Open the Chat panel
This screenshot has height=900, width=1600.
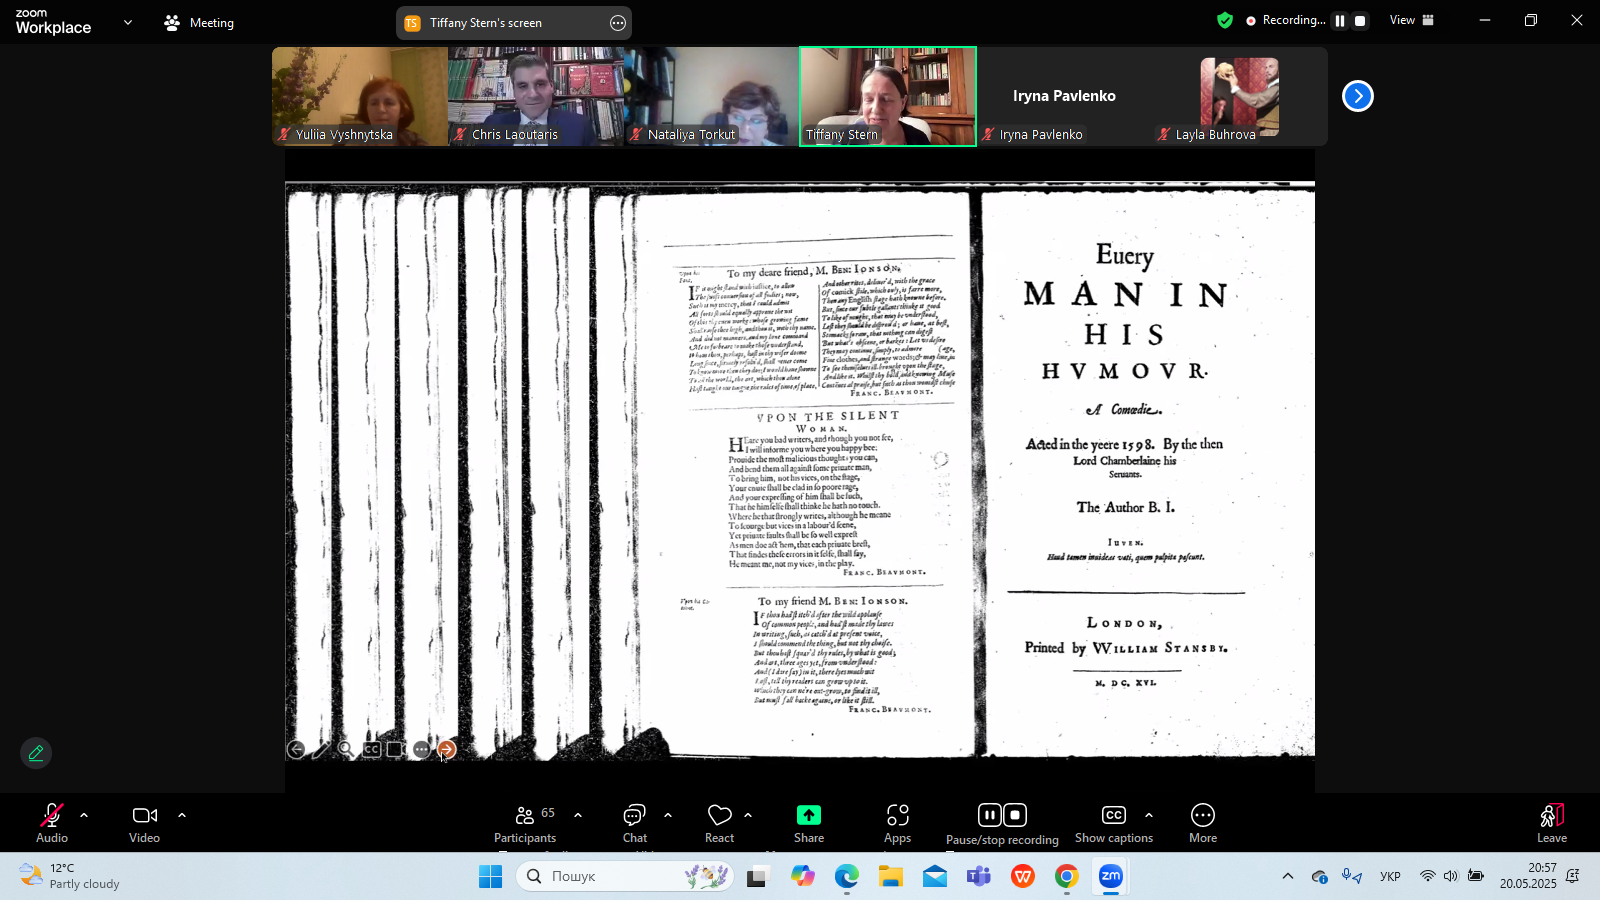[635, 824]
